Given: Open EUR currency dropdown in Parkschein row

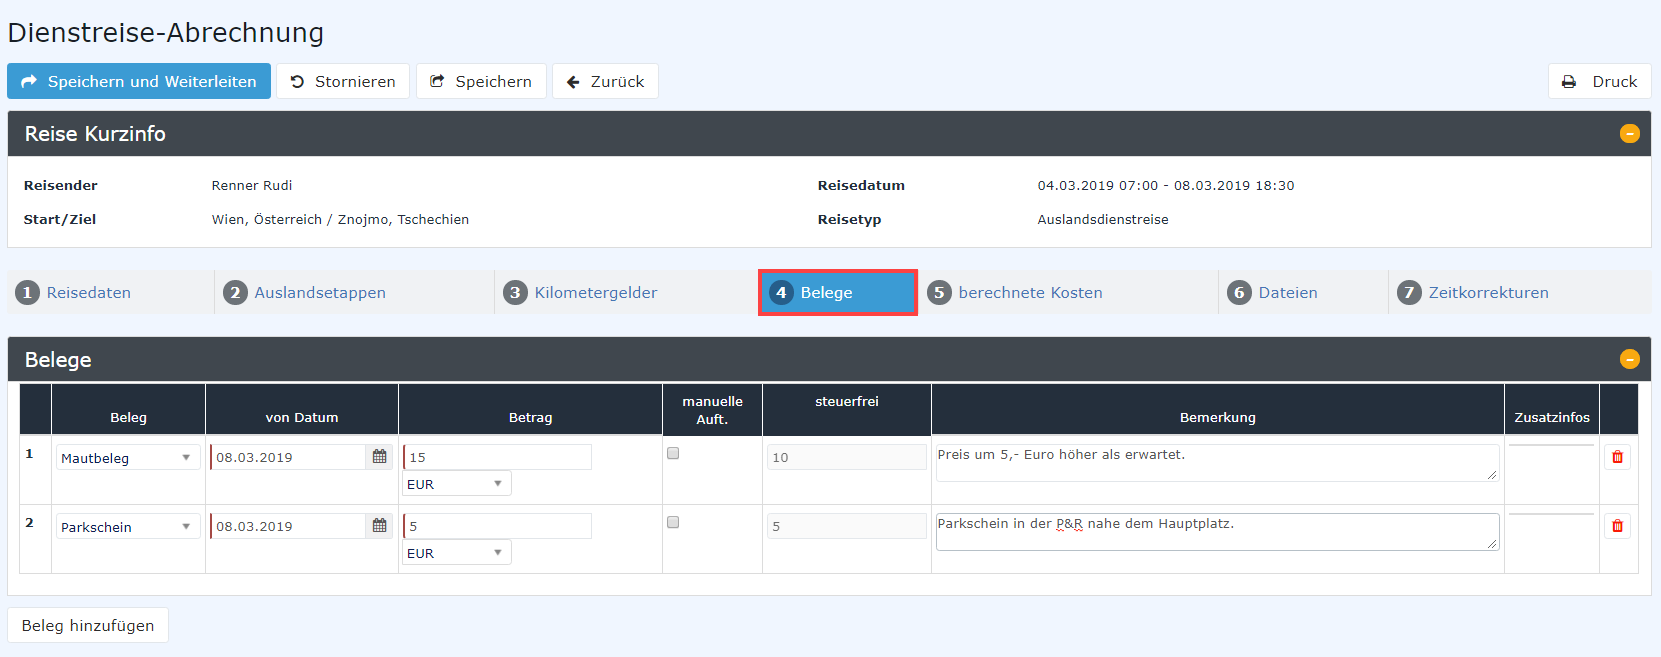Looking at the screenshot, I should [x=457, y=553].
